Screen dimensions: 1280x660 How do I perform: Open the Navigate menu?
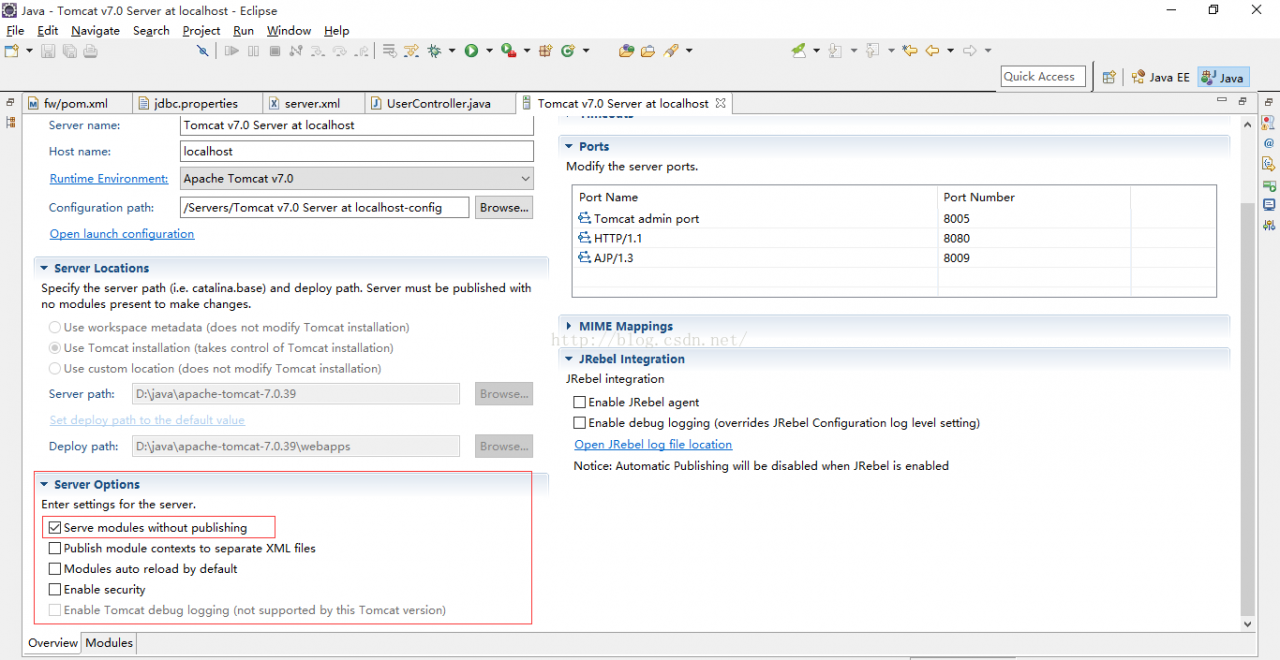(x=95, y=31)
